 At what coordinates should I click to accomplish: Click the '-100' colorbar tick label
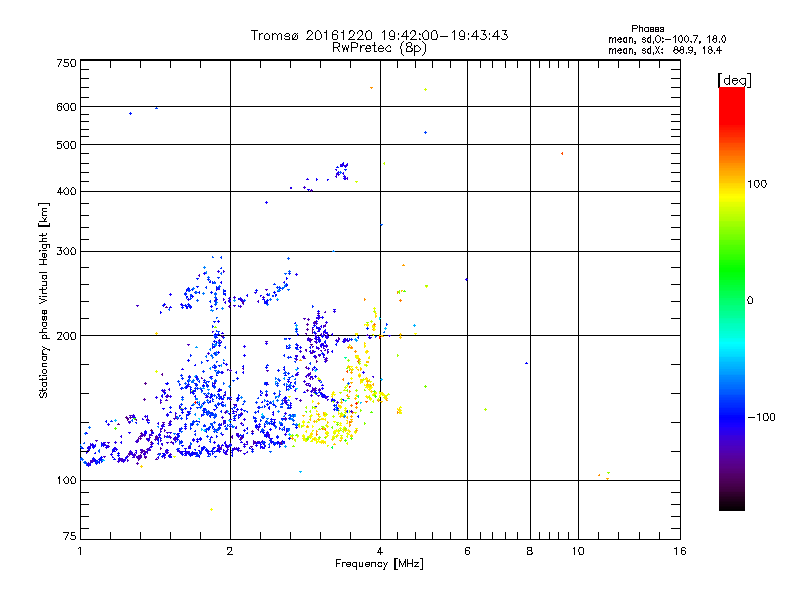[x=761, y=417]
